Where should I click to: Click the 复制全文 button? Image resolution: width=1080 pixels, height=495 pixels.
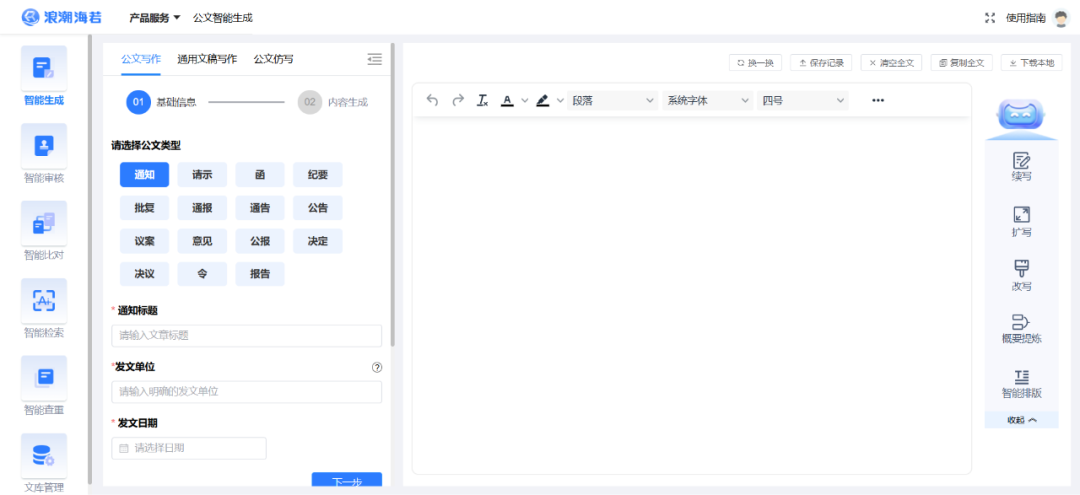tap(962, 63)
